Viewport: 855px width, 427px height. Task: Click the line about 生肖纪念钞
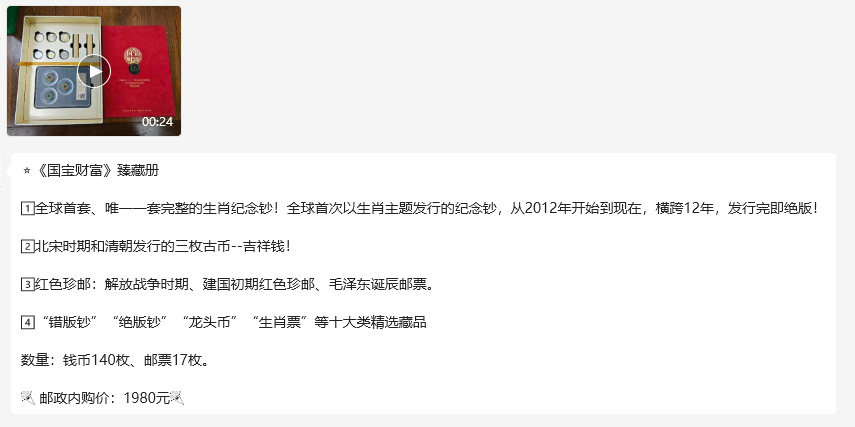[420, 209]
